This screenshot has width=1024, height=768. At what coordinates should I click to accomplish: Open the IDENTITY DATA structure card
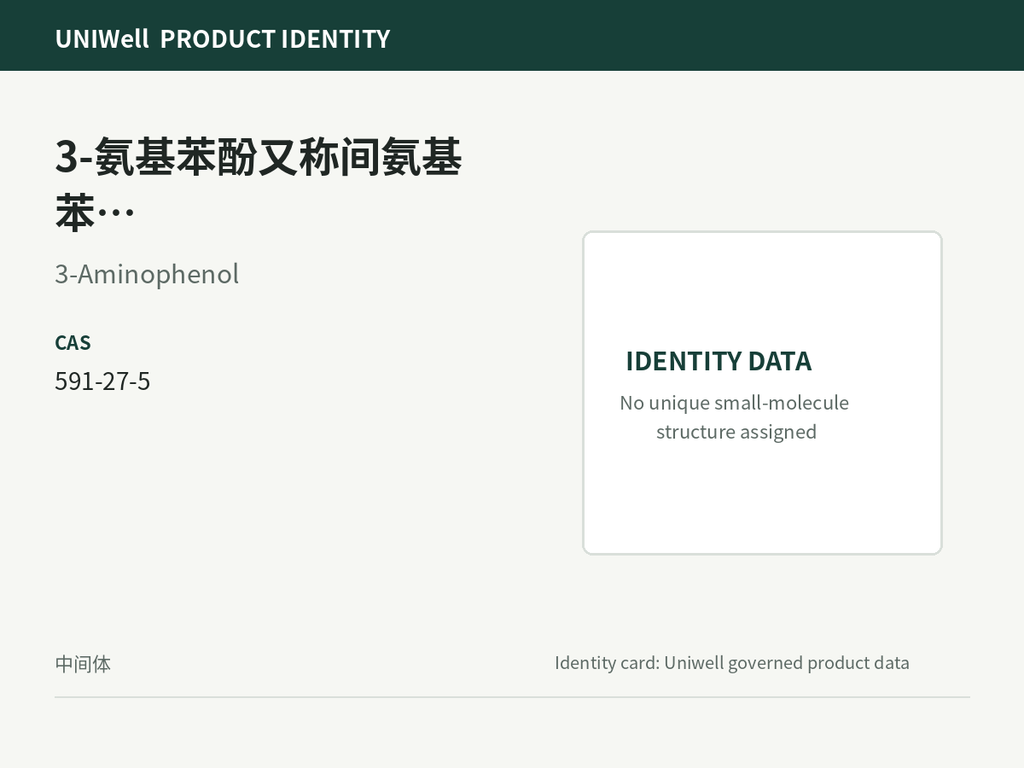(x=762, y=392)
